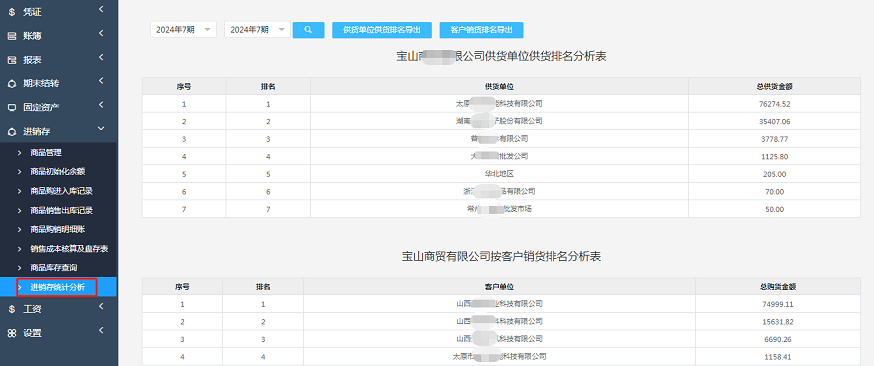Click customer amount 6690.26 cell

tap(779, 339)
